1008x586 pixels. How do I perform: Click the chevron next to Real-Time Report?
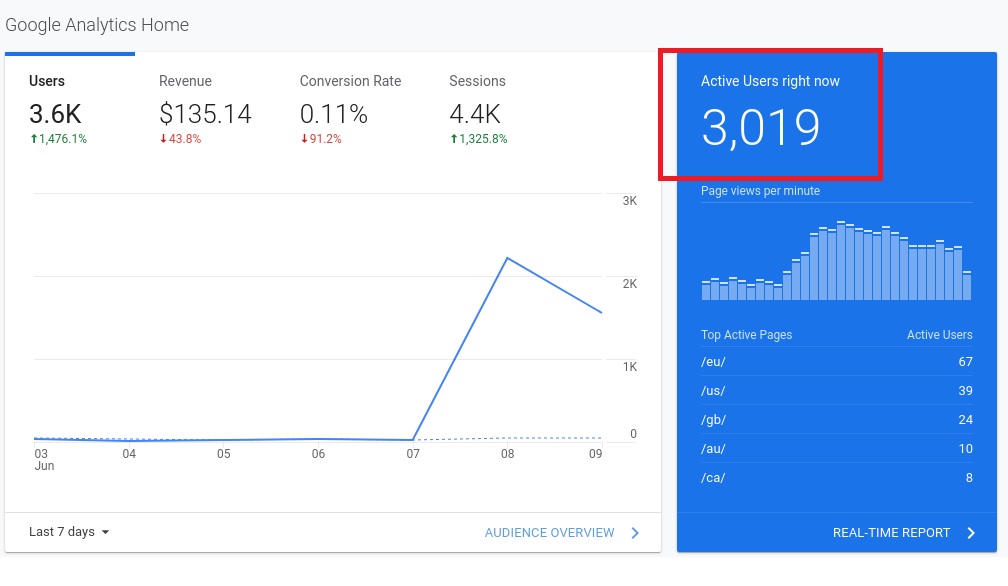[971, 533]
